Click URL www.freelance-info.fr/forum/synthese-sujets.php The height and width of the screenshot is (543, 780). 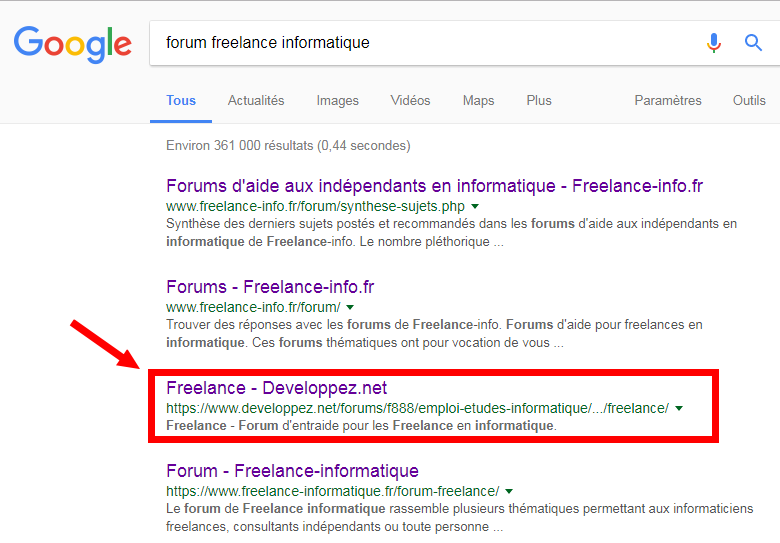315,206
